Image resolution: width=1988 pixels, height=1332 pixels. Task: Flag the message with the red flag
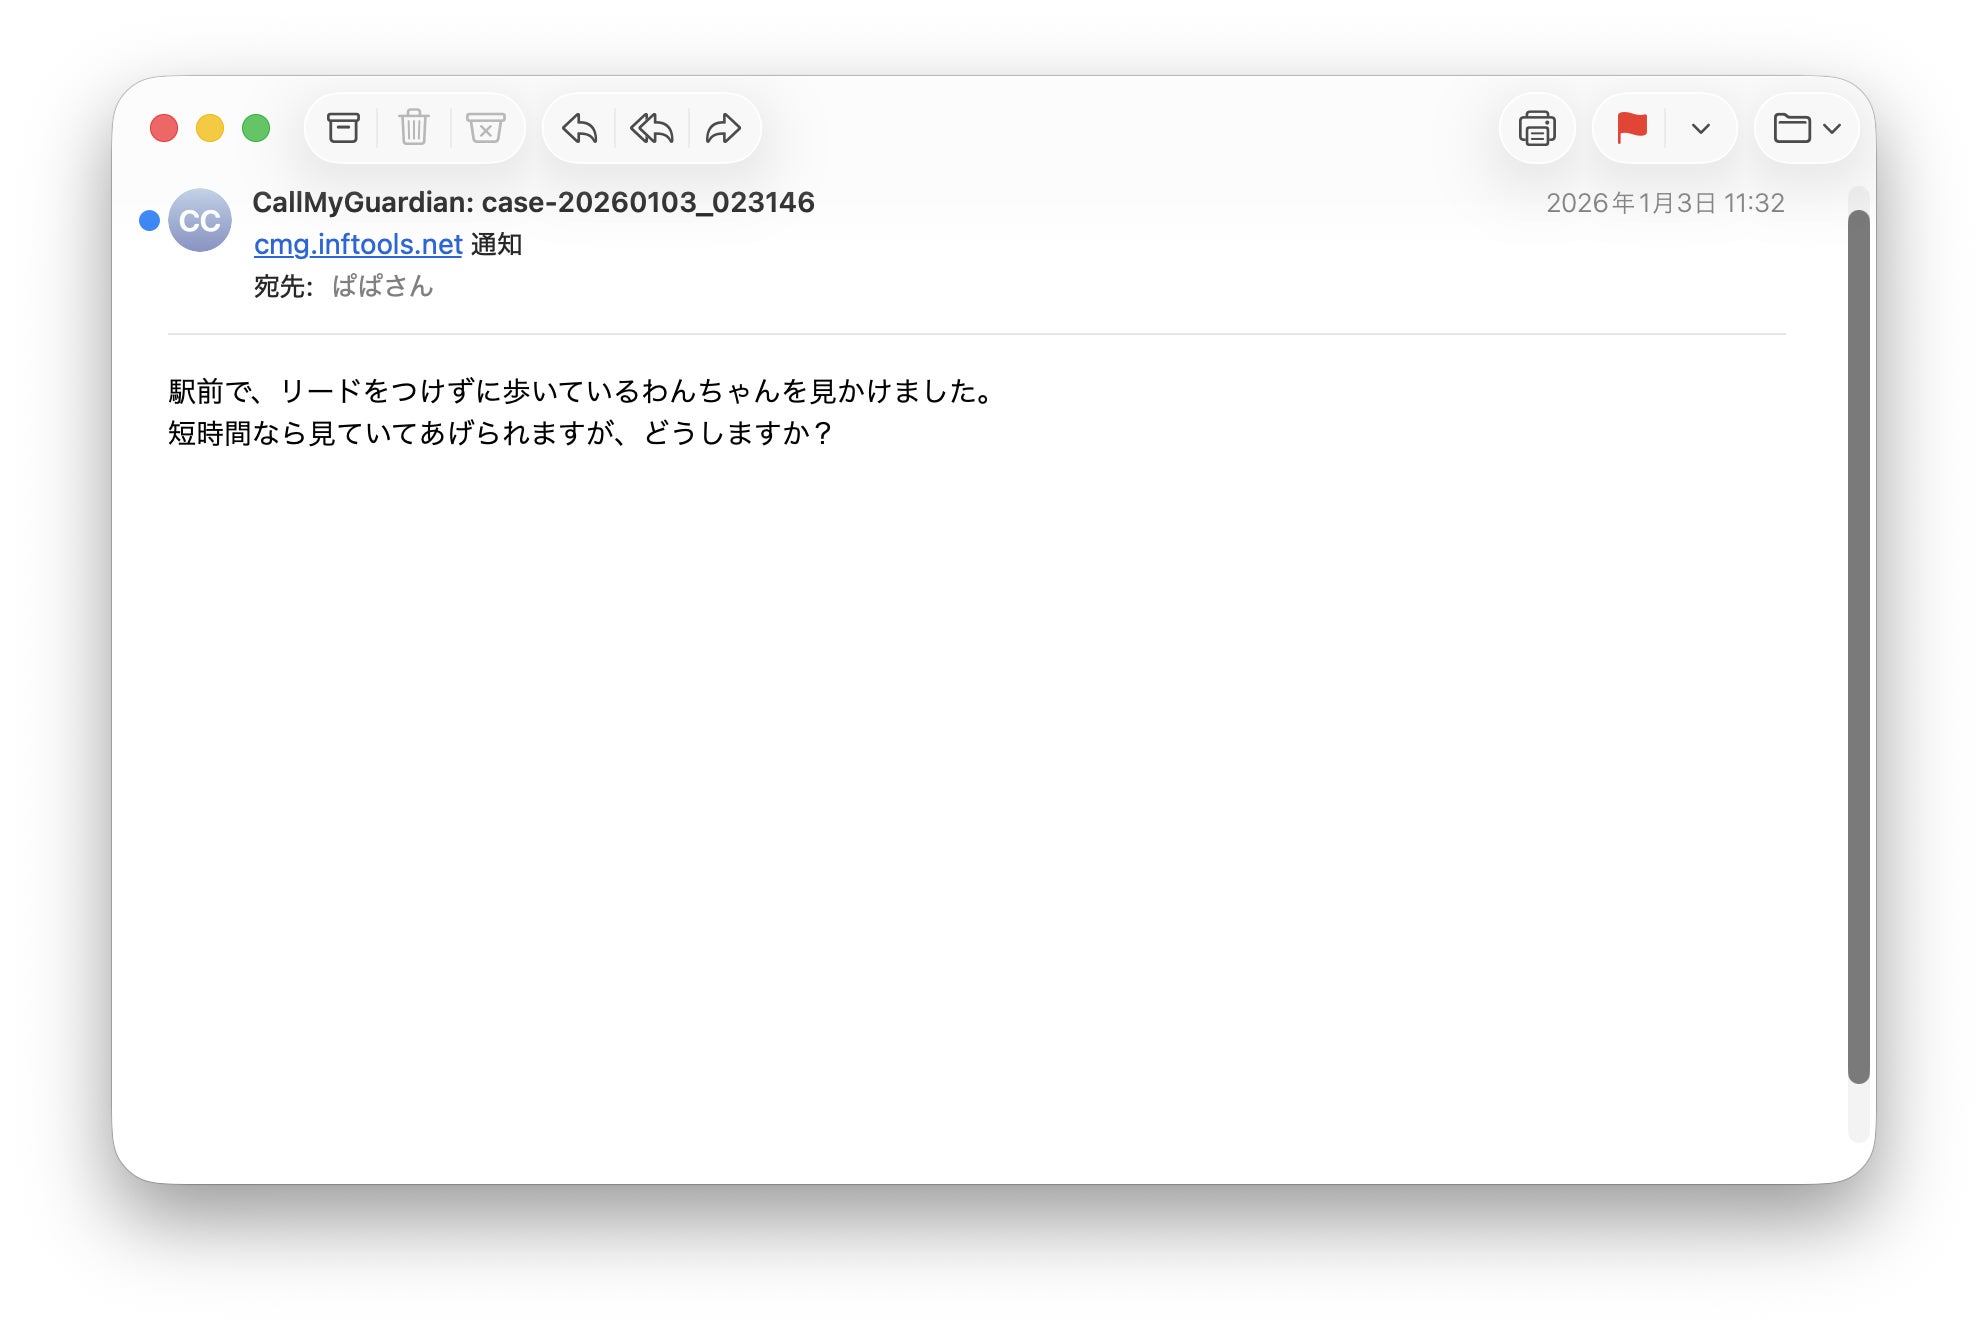pos(1631,128)
